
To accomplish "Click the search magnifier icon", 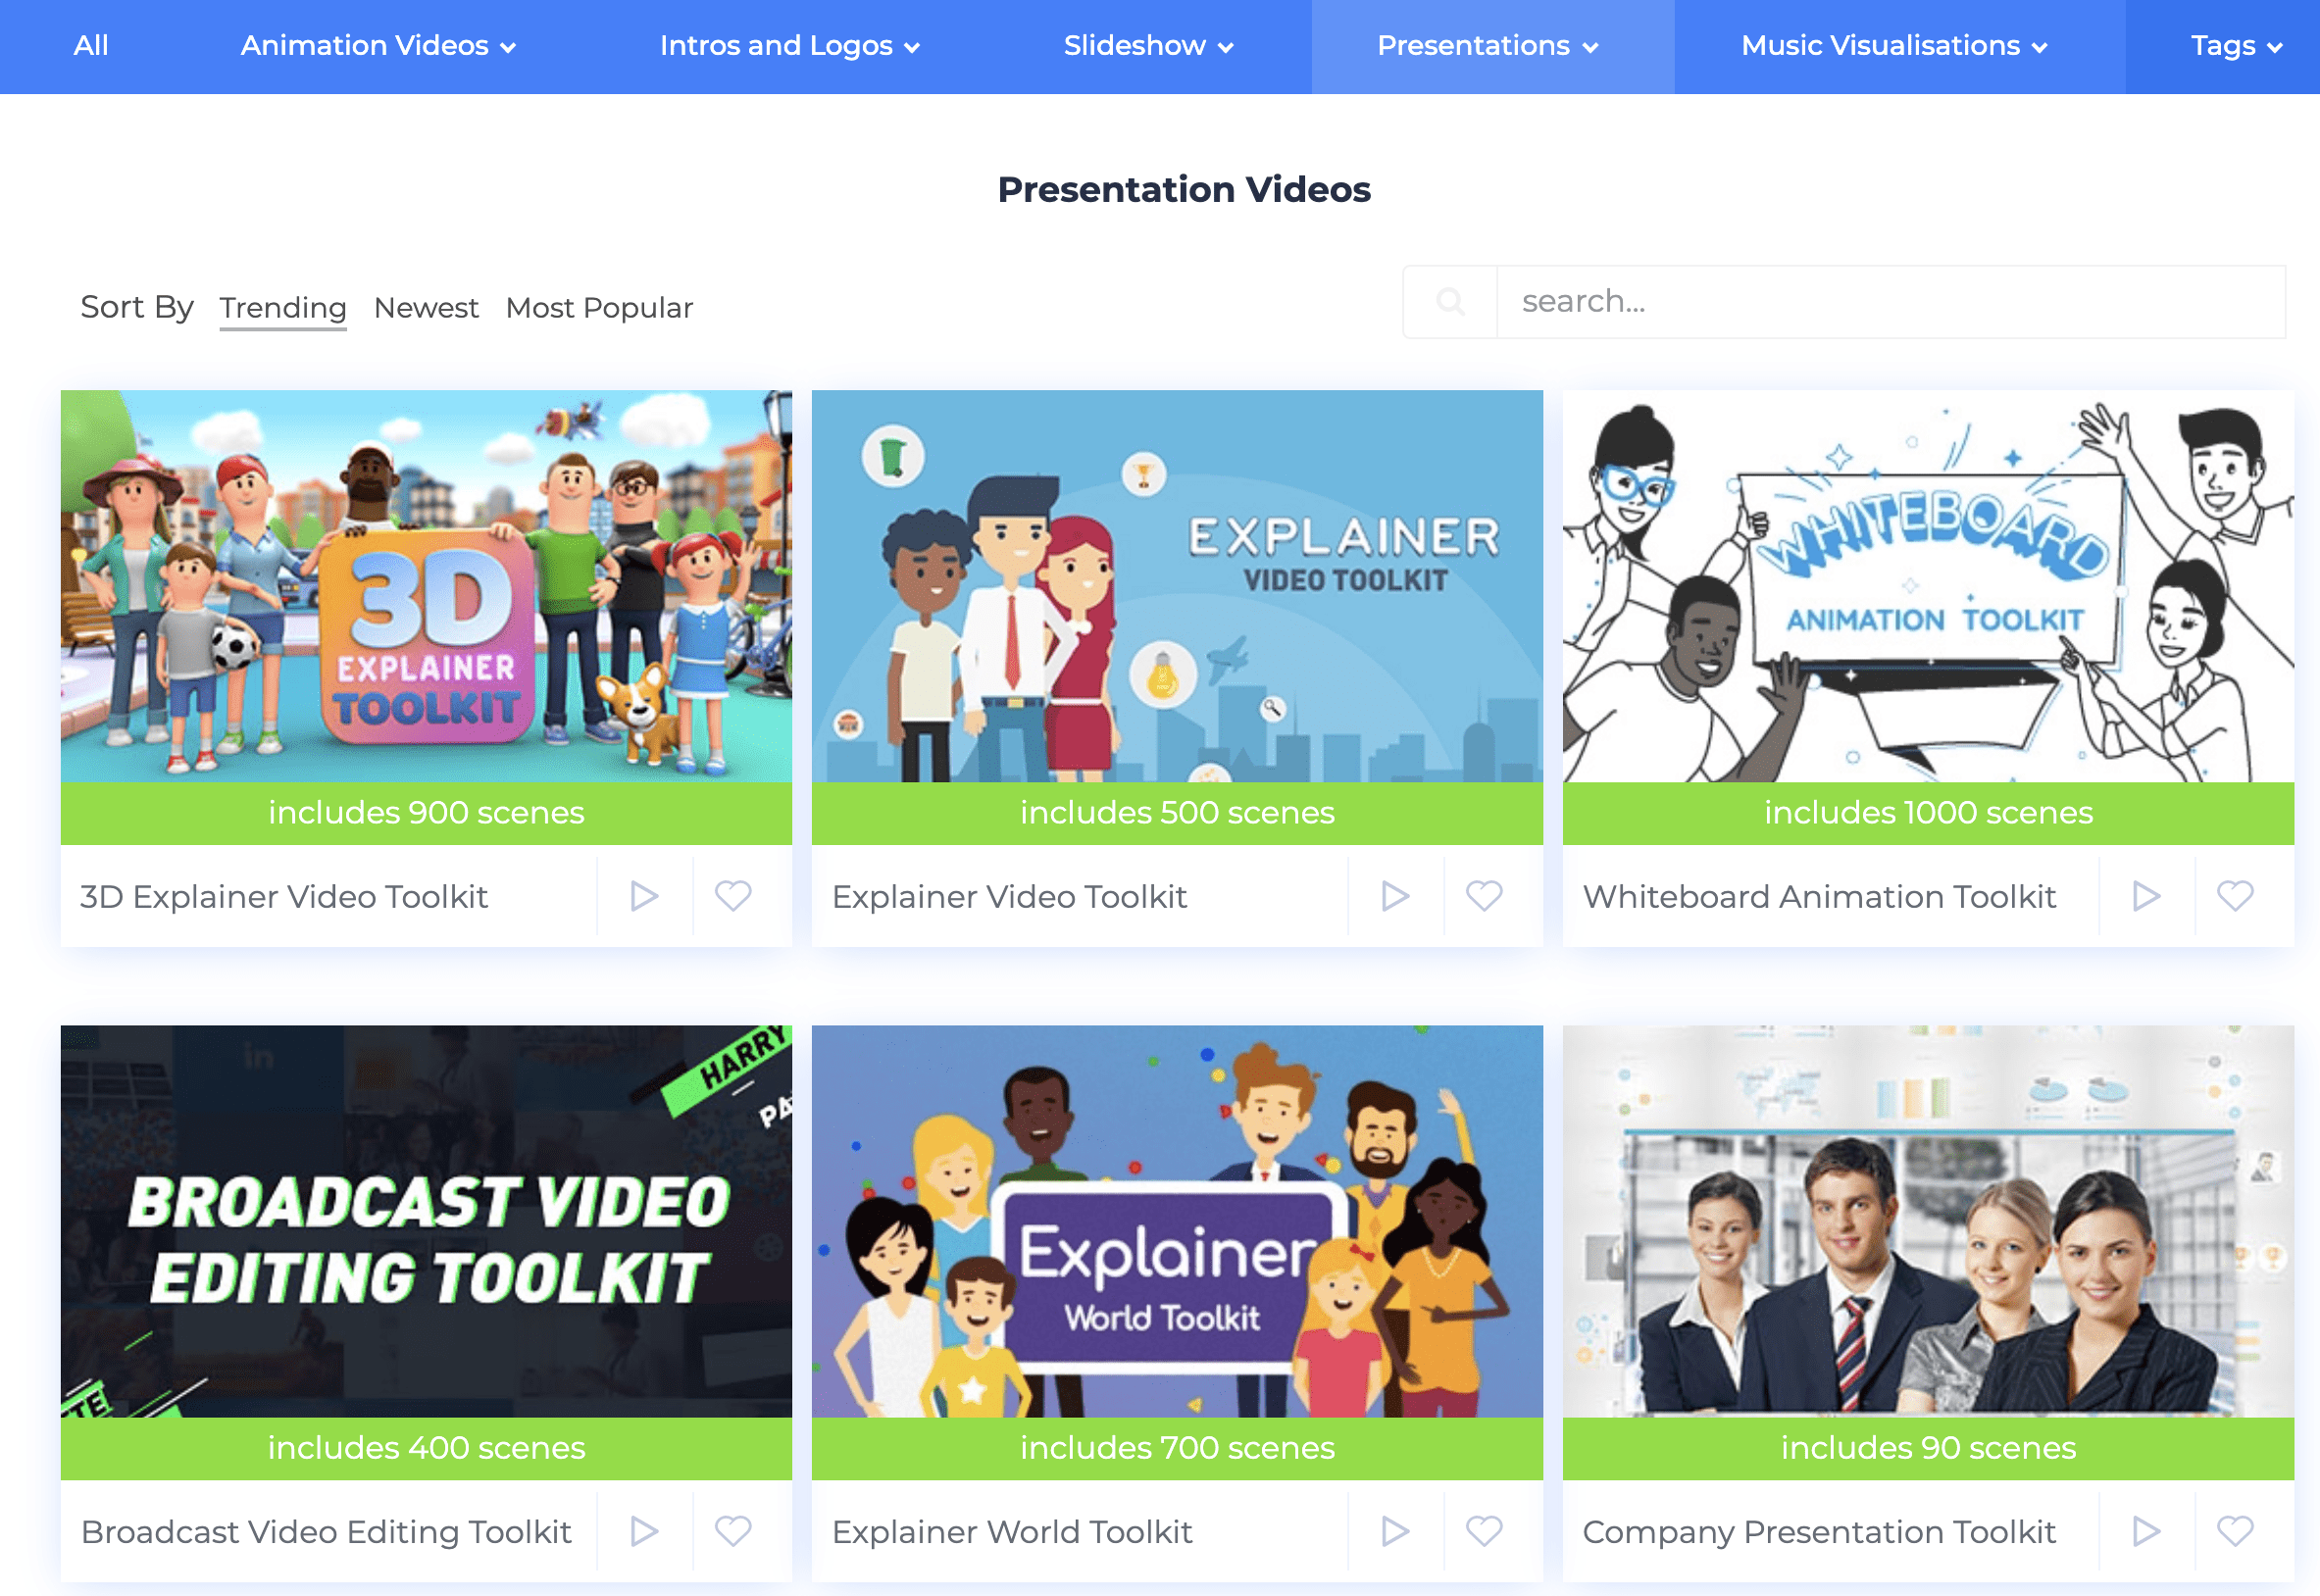I will click(1450, 301).
